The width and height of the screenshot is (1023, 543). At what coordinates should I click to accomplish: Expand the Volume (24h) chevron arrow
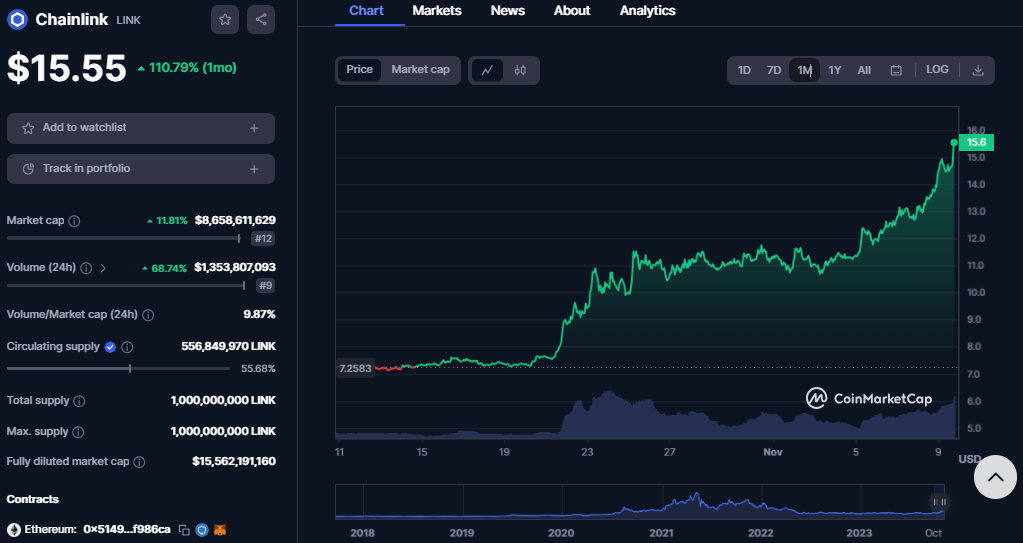pos(103,268)
